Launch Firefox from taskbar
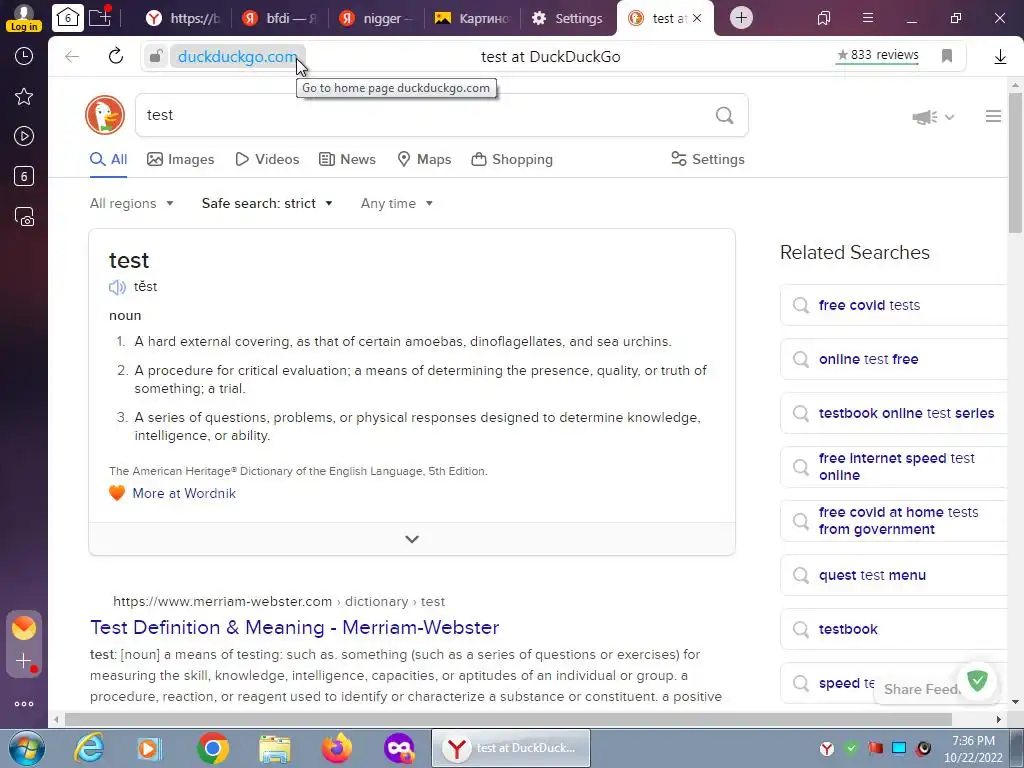 coord(337,748)
